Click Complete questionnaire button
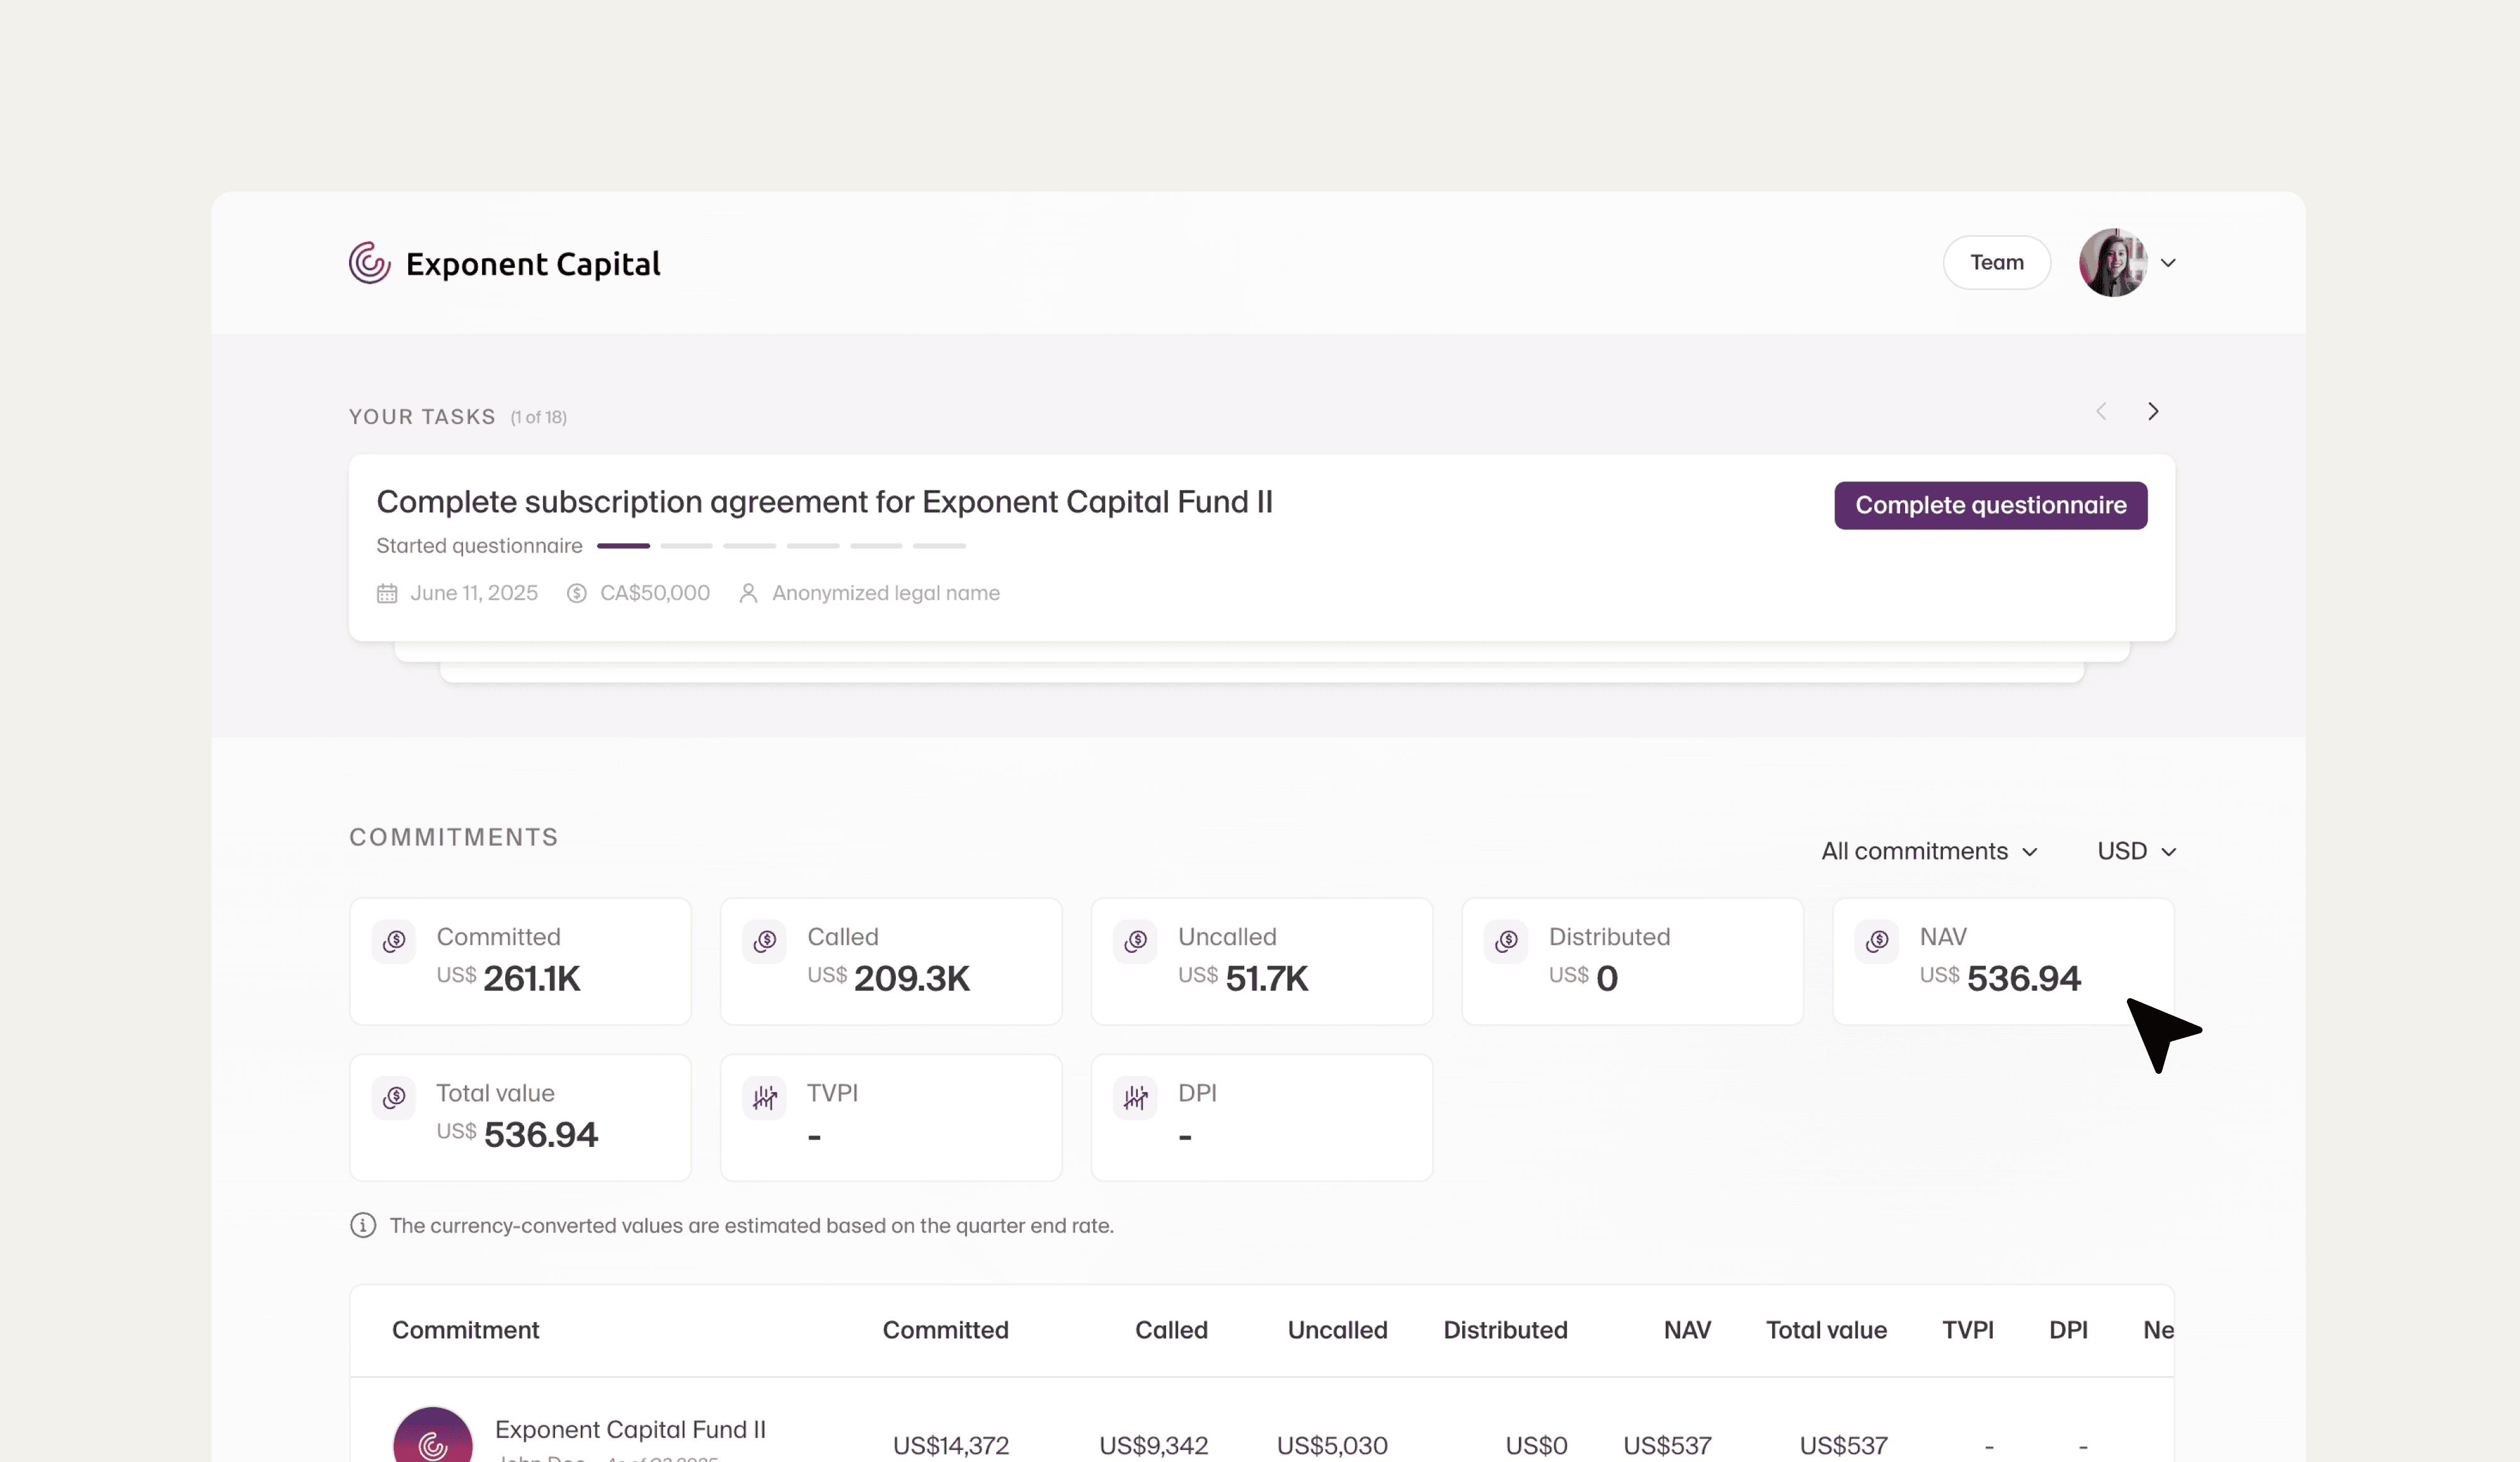 point(1990,505)
